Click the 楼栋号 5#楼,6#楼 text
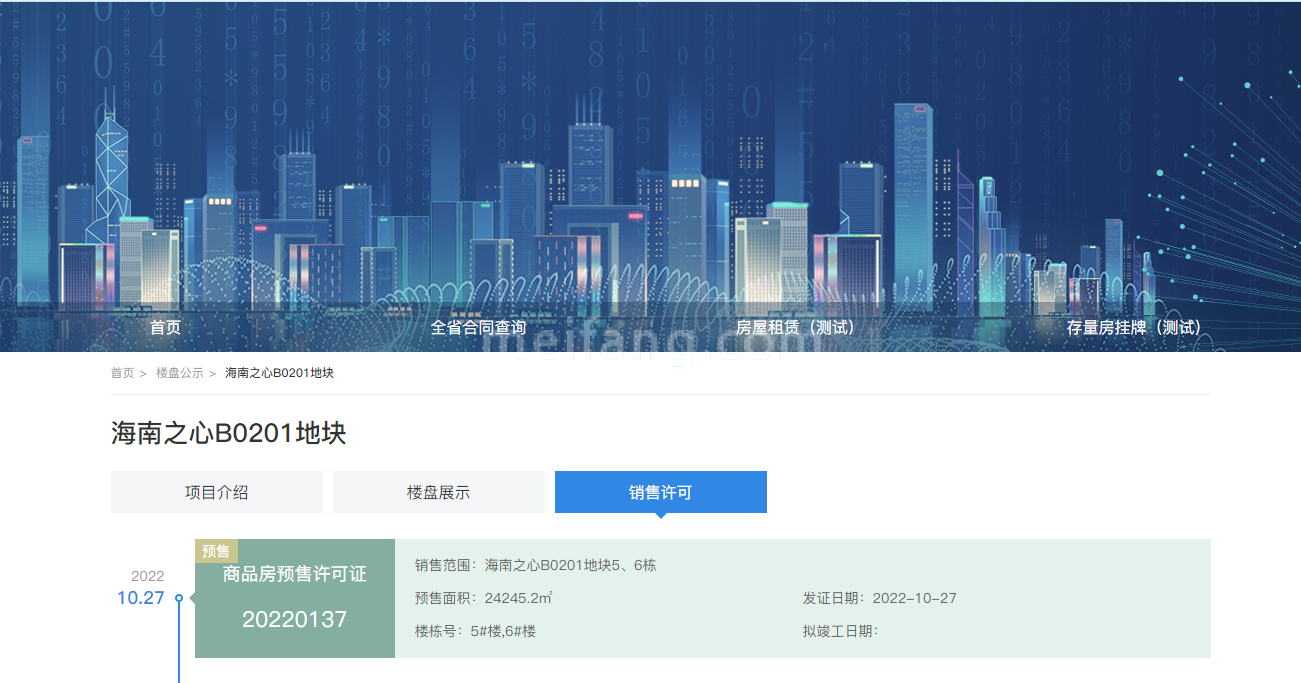This screenshot has height=683, width=1301. pos(475,631)
